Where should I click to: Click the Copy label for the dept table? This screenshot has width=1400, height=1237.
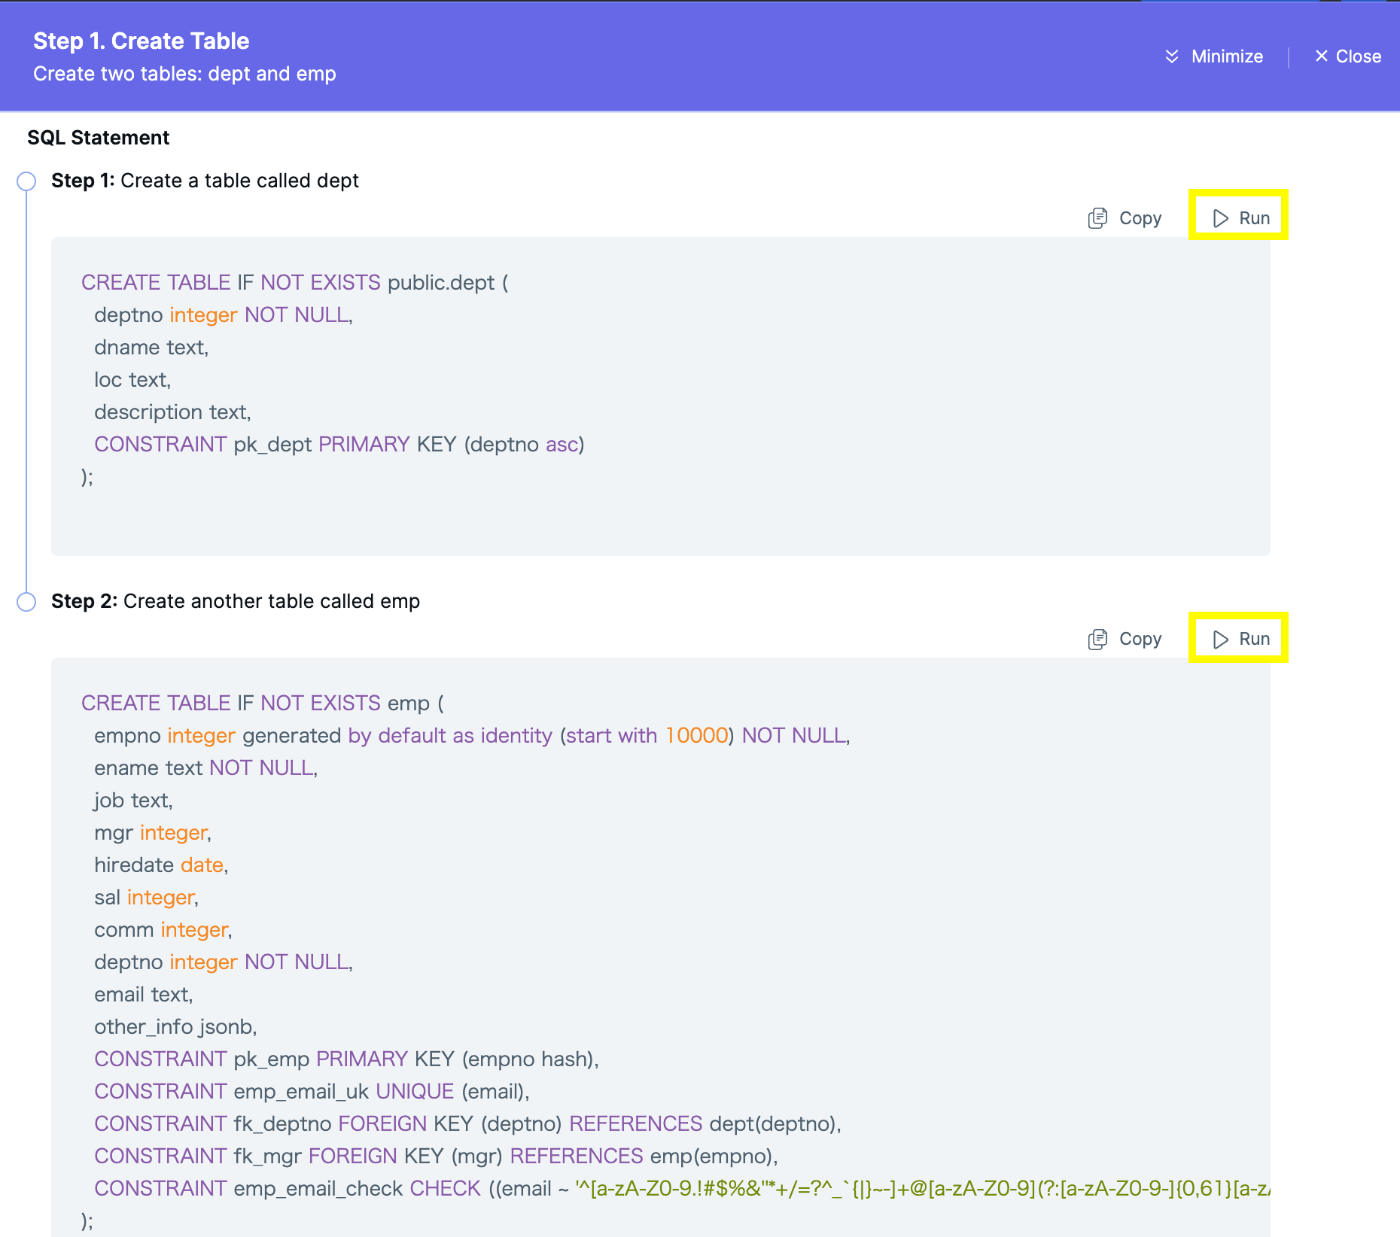coord(1140,217)
